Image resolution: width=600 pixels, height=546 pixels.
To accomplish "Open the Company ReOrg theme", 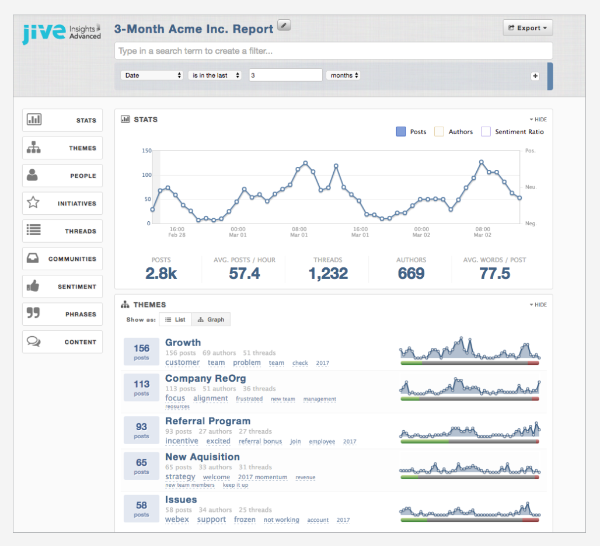I will pyautogui.click(x=205, y=378).
